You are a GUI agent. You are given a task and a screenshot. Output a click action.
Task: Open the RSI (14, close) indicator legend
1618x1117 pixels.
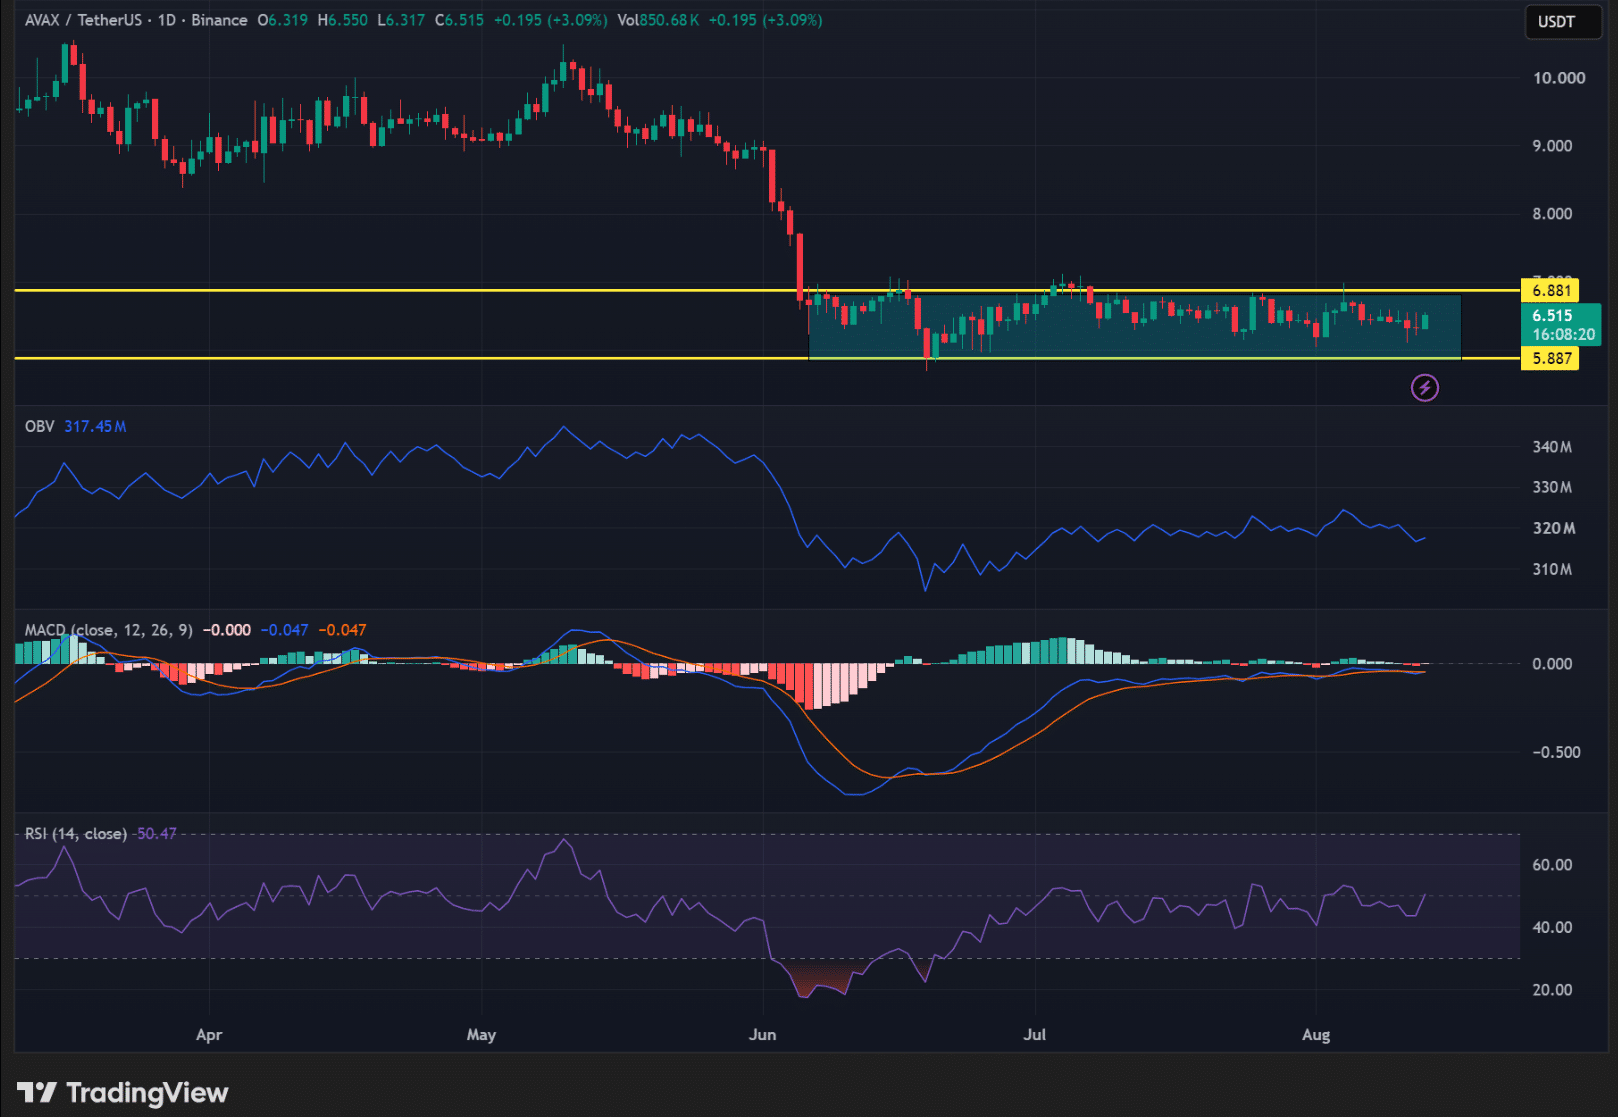(76, 833)
